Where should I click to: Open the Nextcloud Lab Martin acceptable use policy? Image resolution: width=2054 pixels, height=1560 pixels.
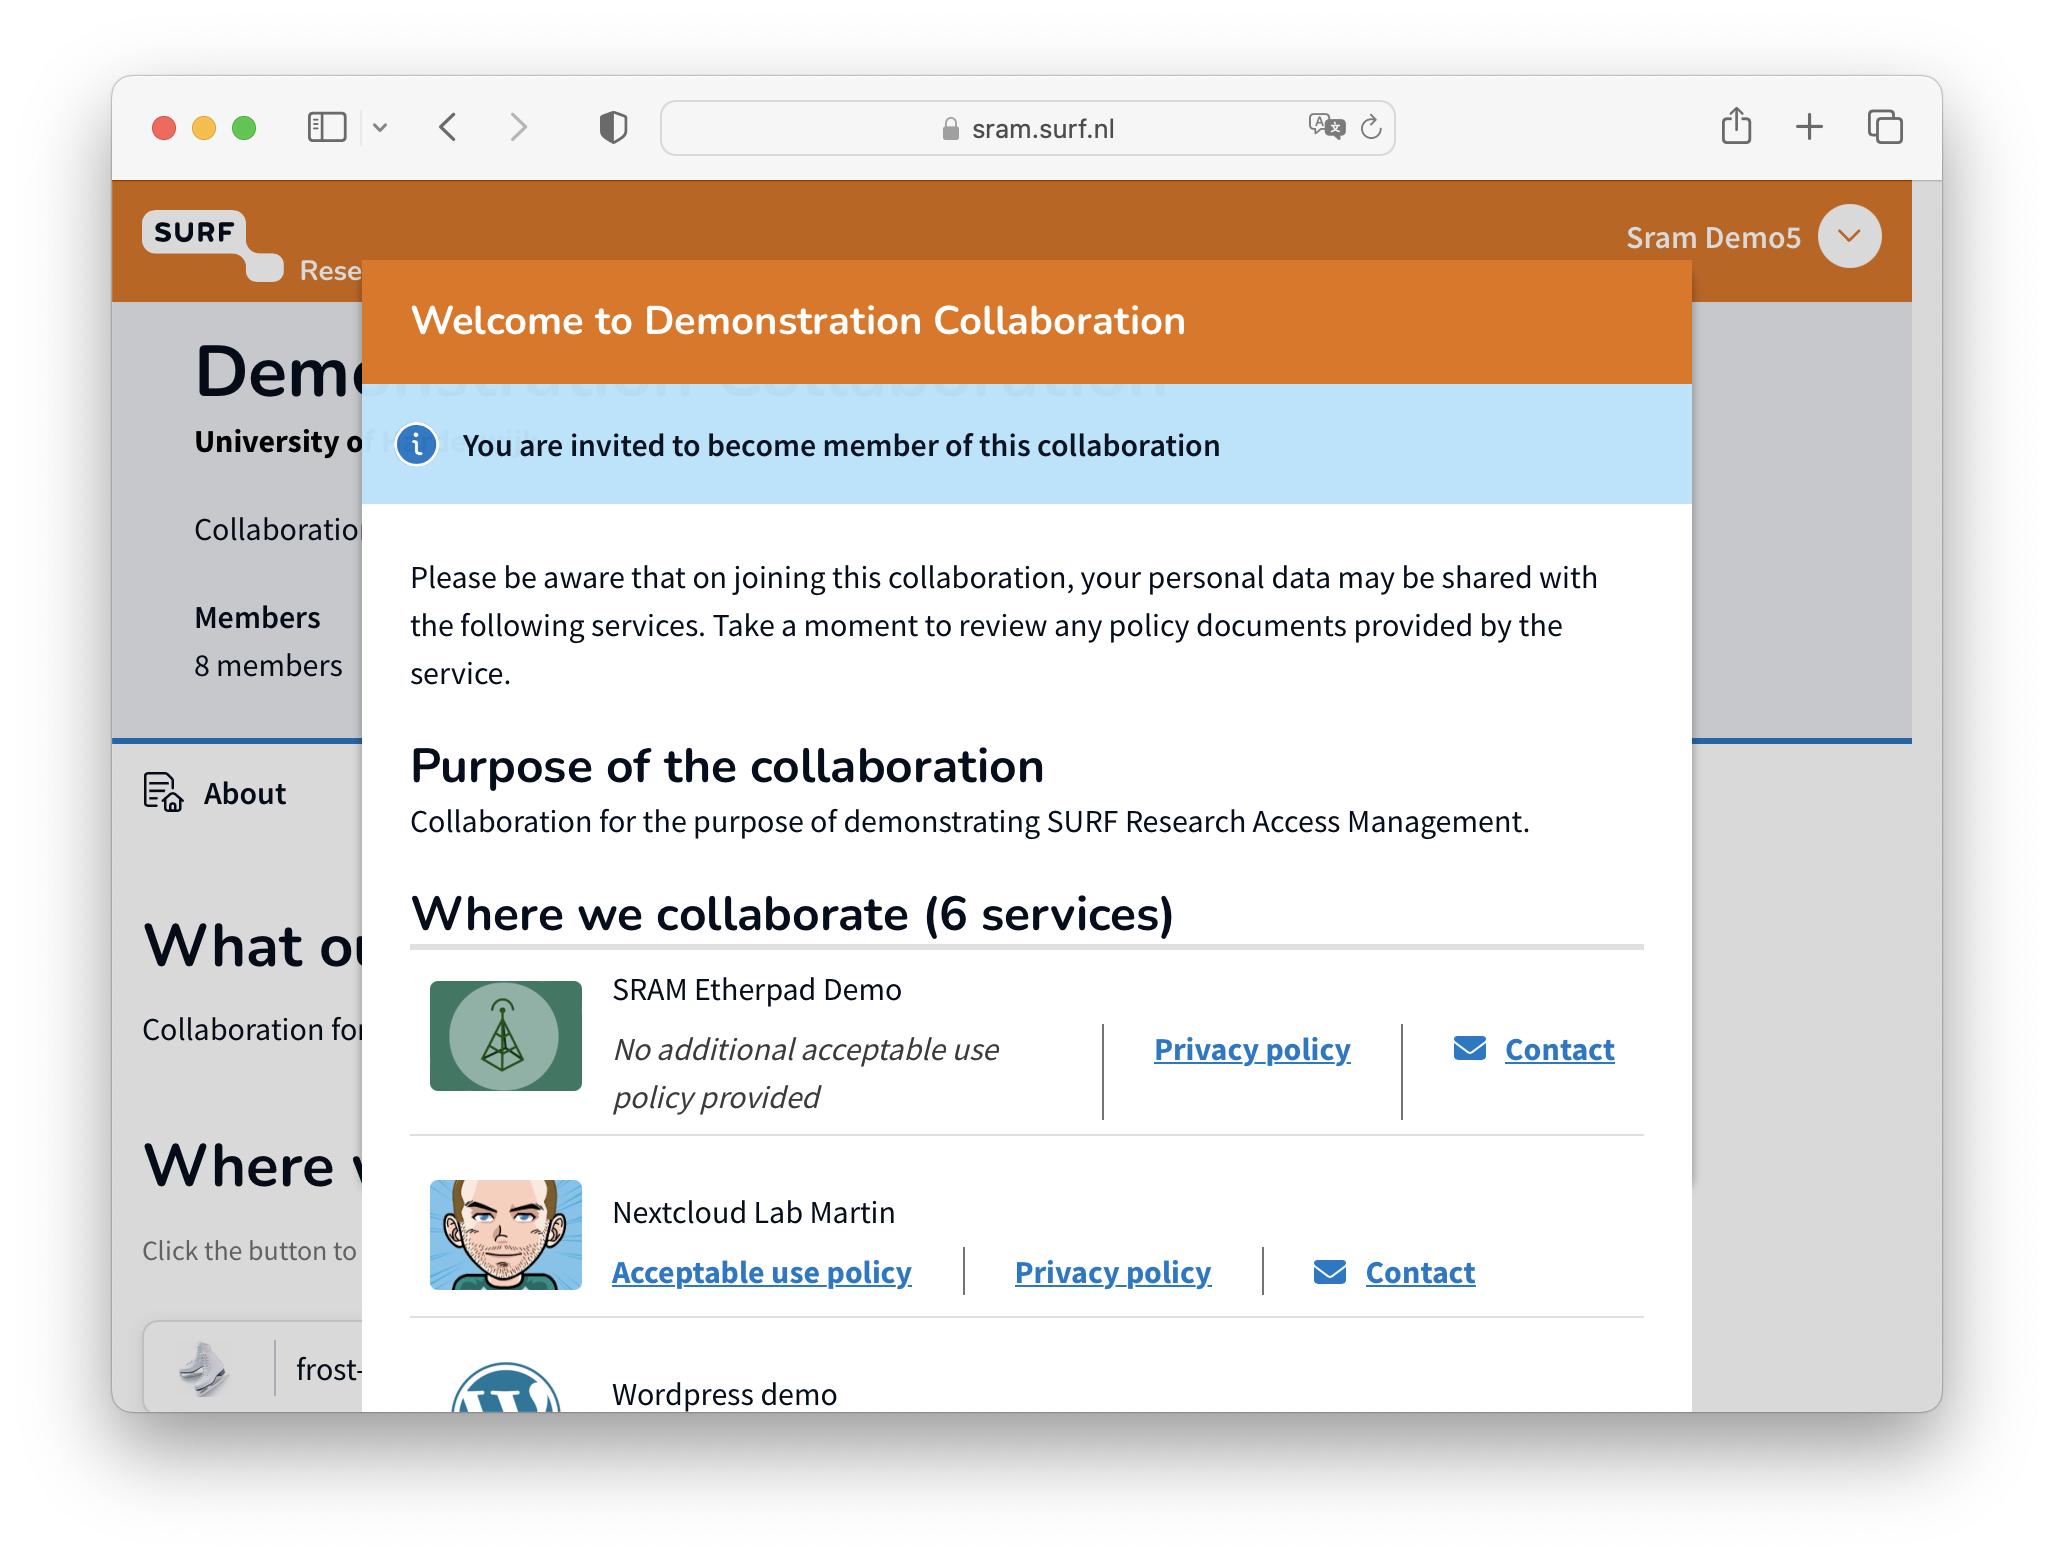[x=762, y=1272]
